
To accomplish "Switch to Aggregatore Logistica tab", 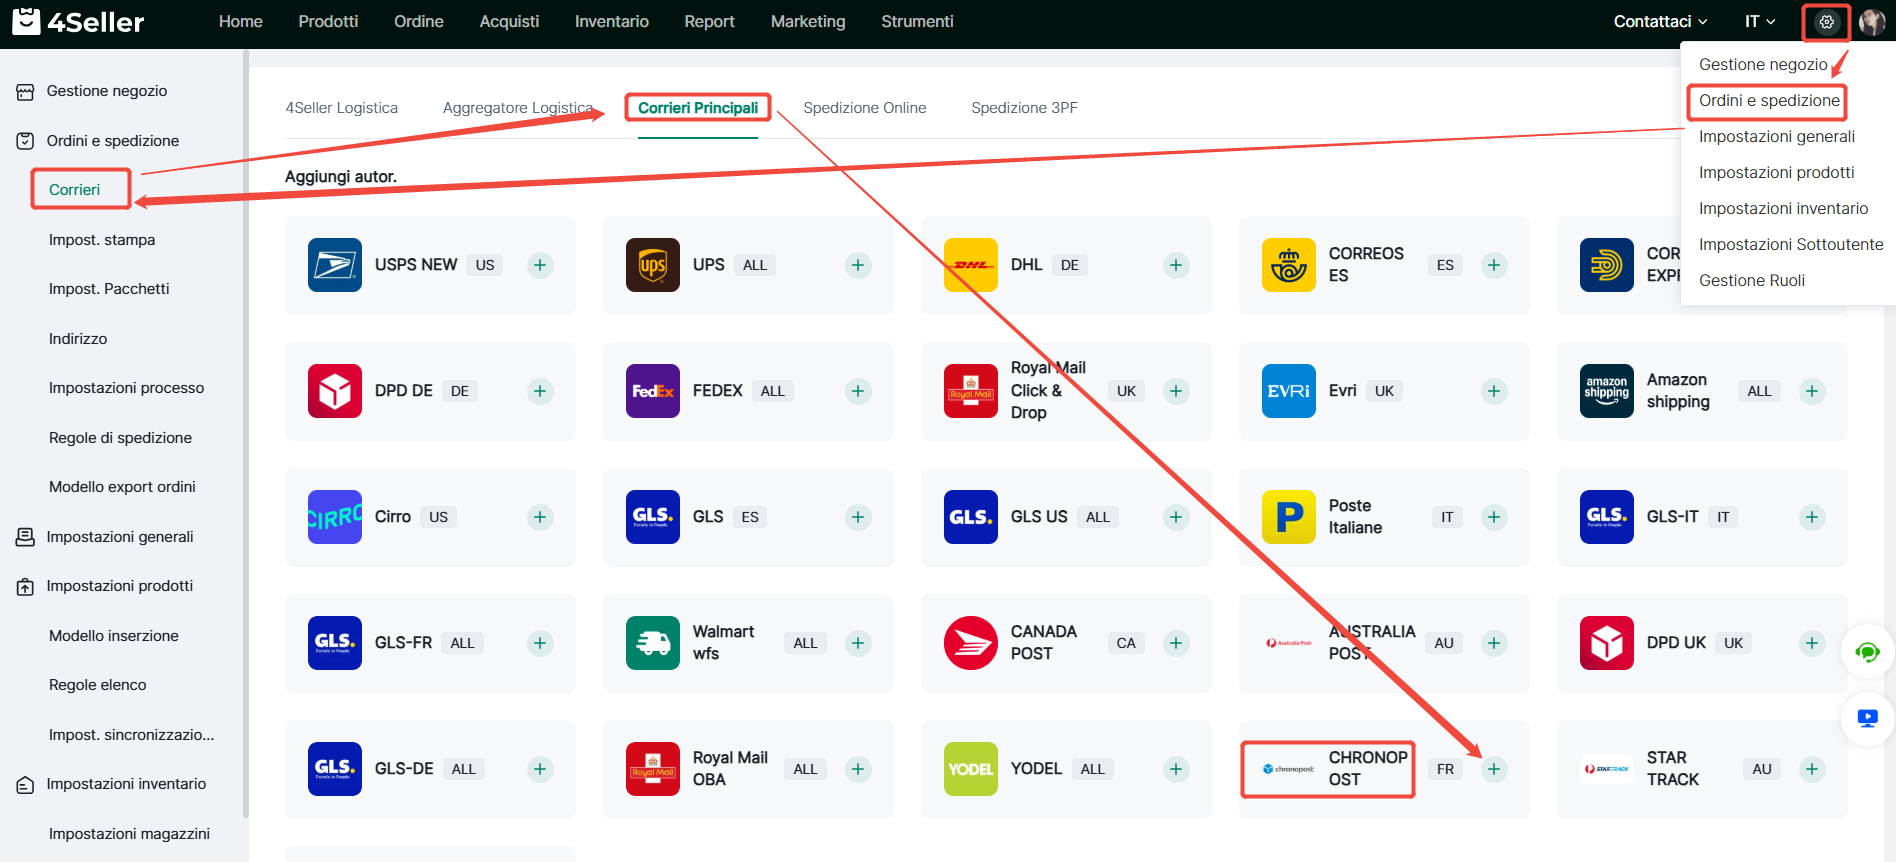I will click(x=518, y=108).
